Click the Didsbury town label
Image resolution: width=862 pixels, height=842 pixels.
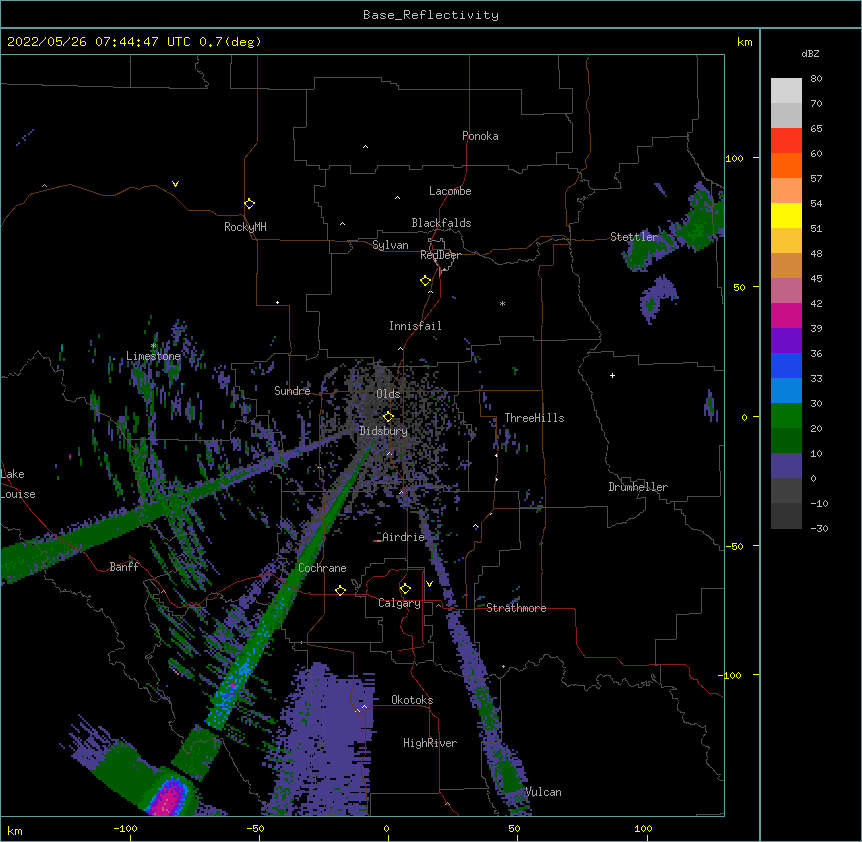pyautogui.click(x=383, y=431)
